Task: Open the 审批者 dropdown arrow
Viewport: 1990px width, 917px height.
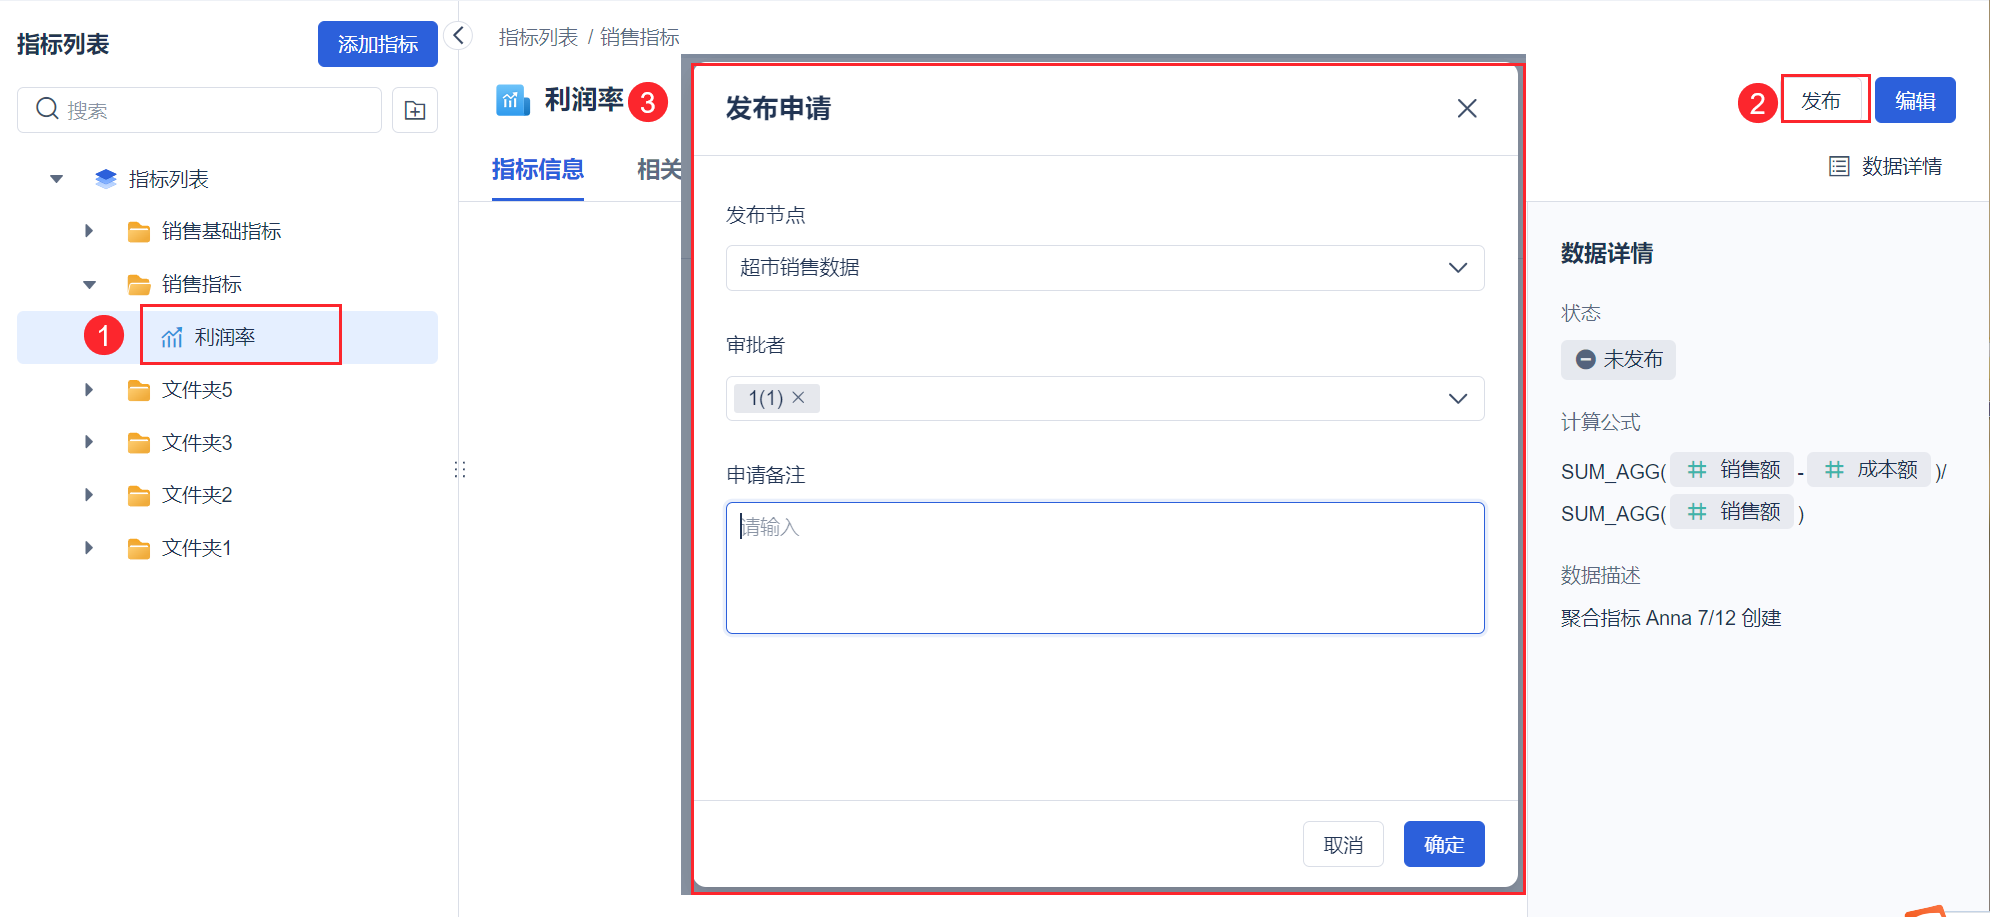Action: pos(1457,399)
